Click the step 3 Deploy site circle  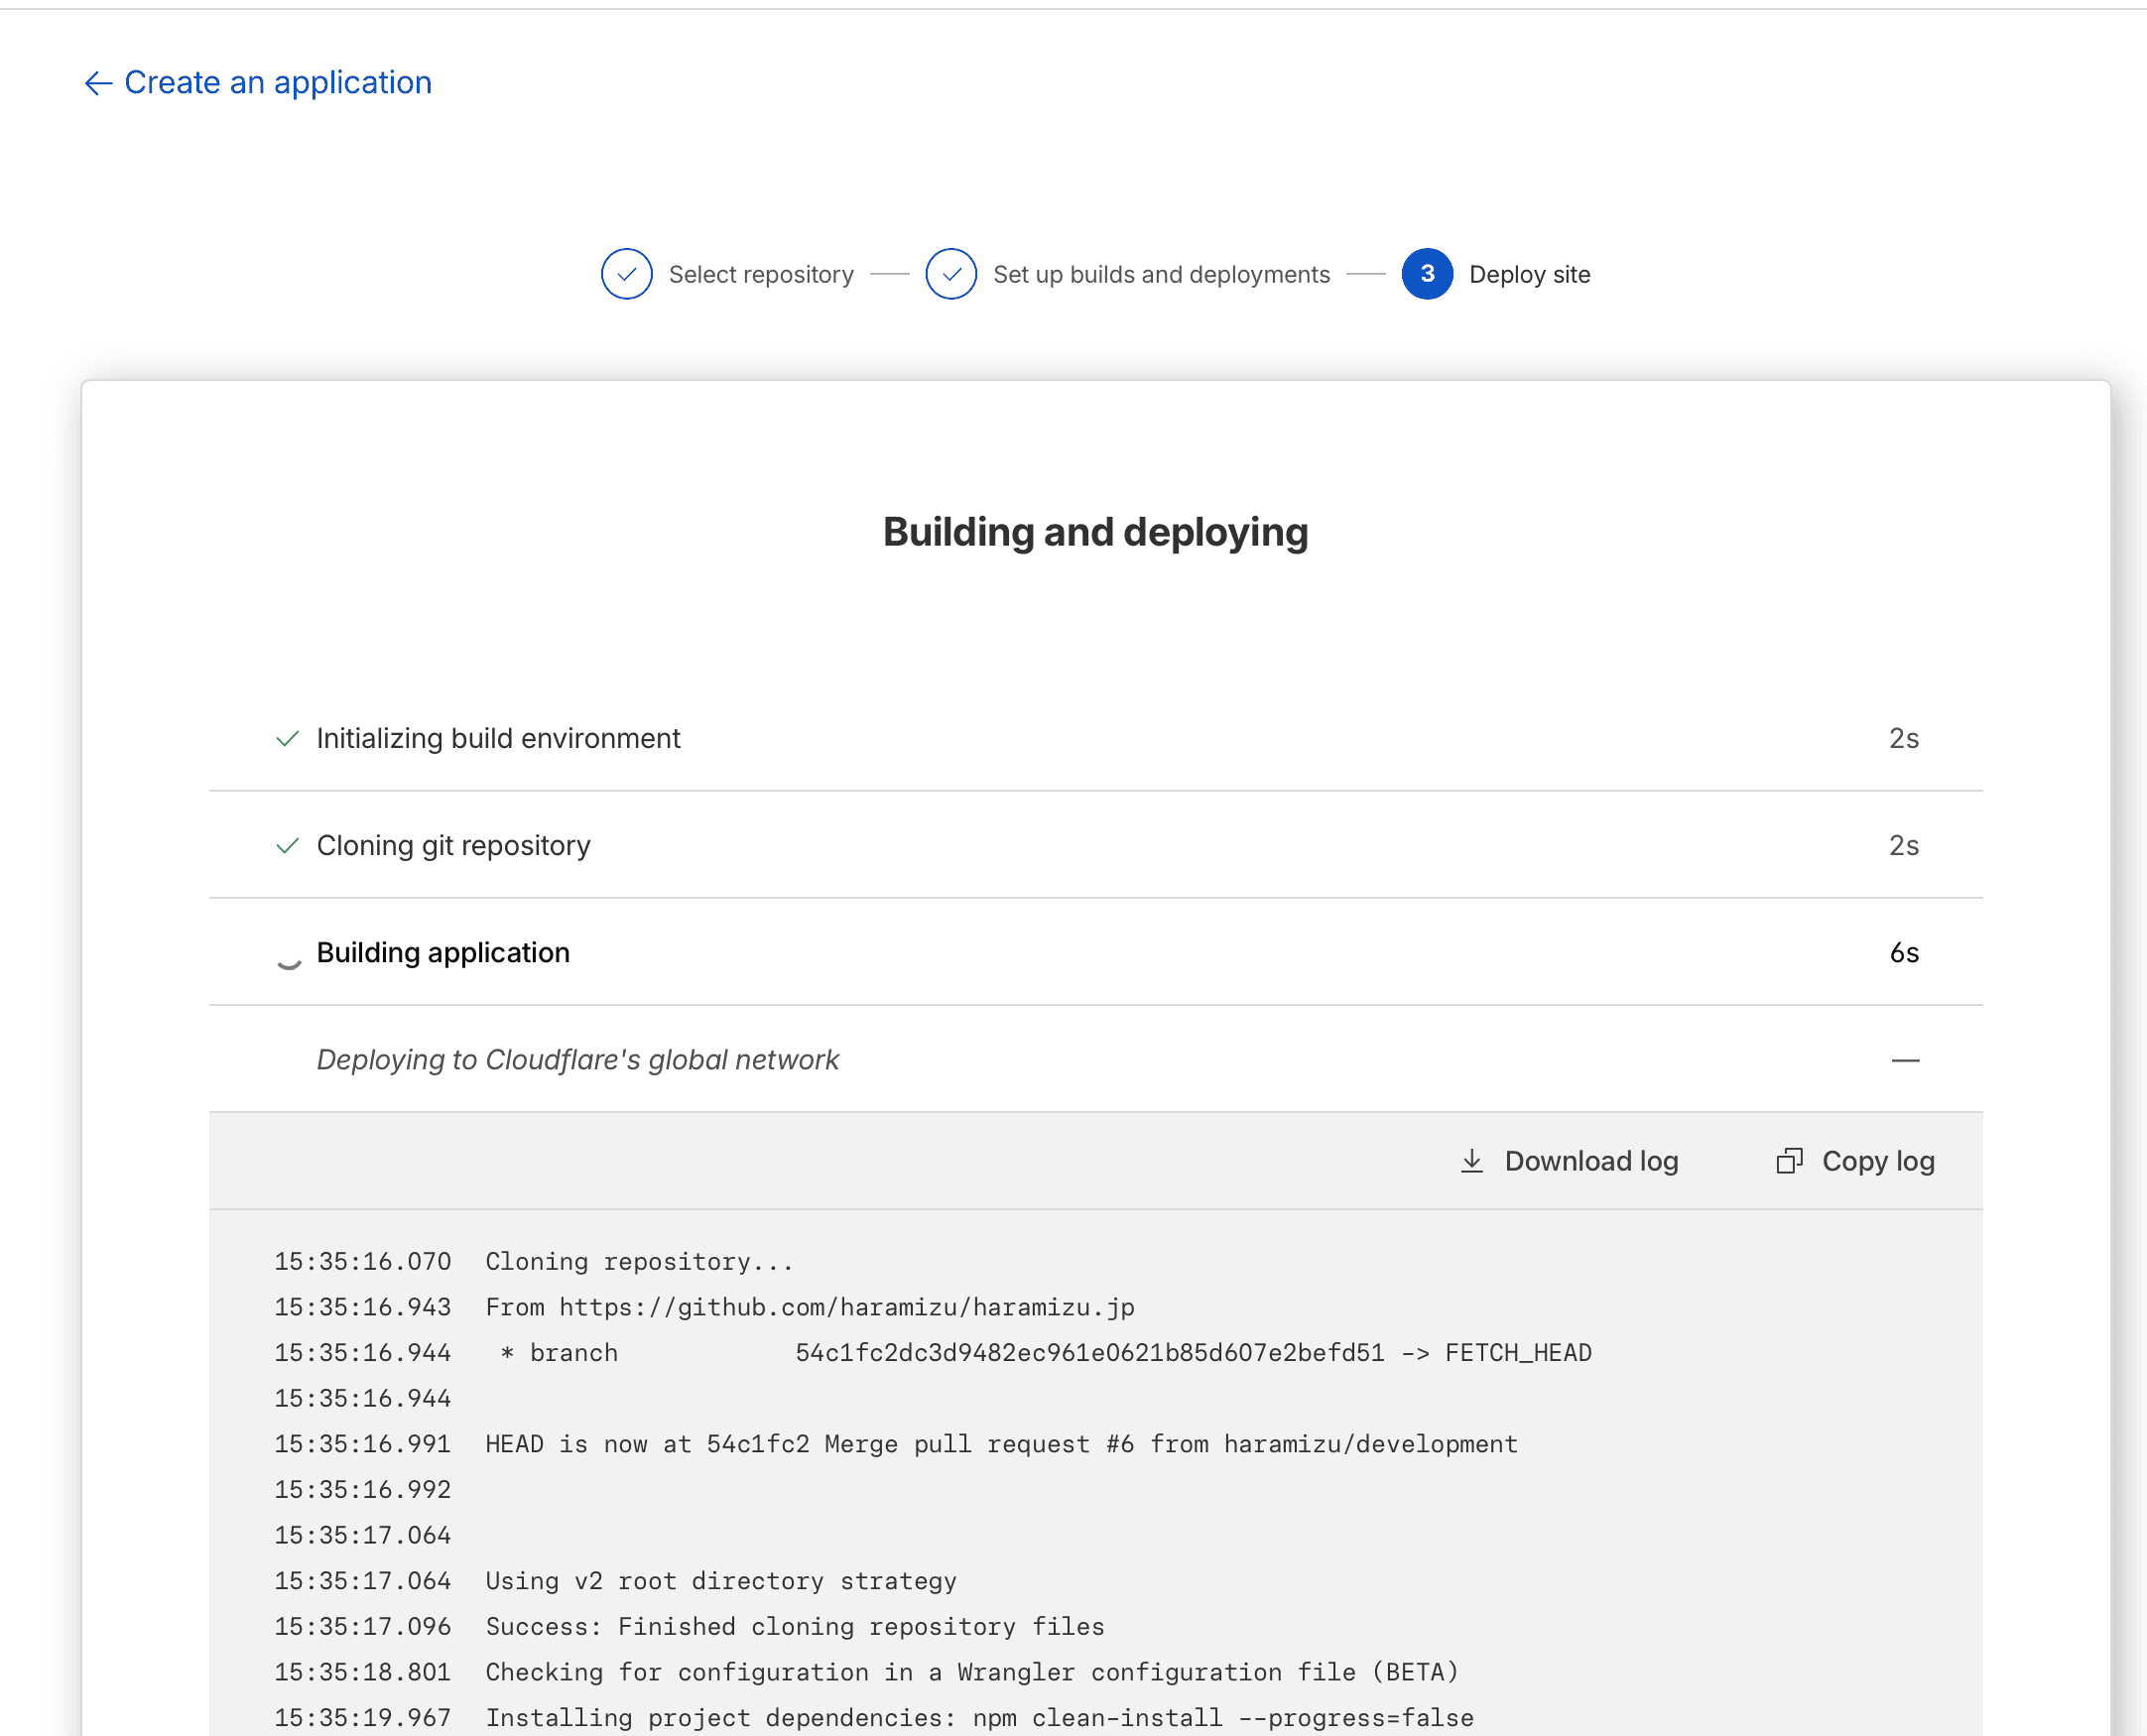(1426, 274)
